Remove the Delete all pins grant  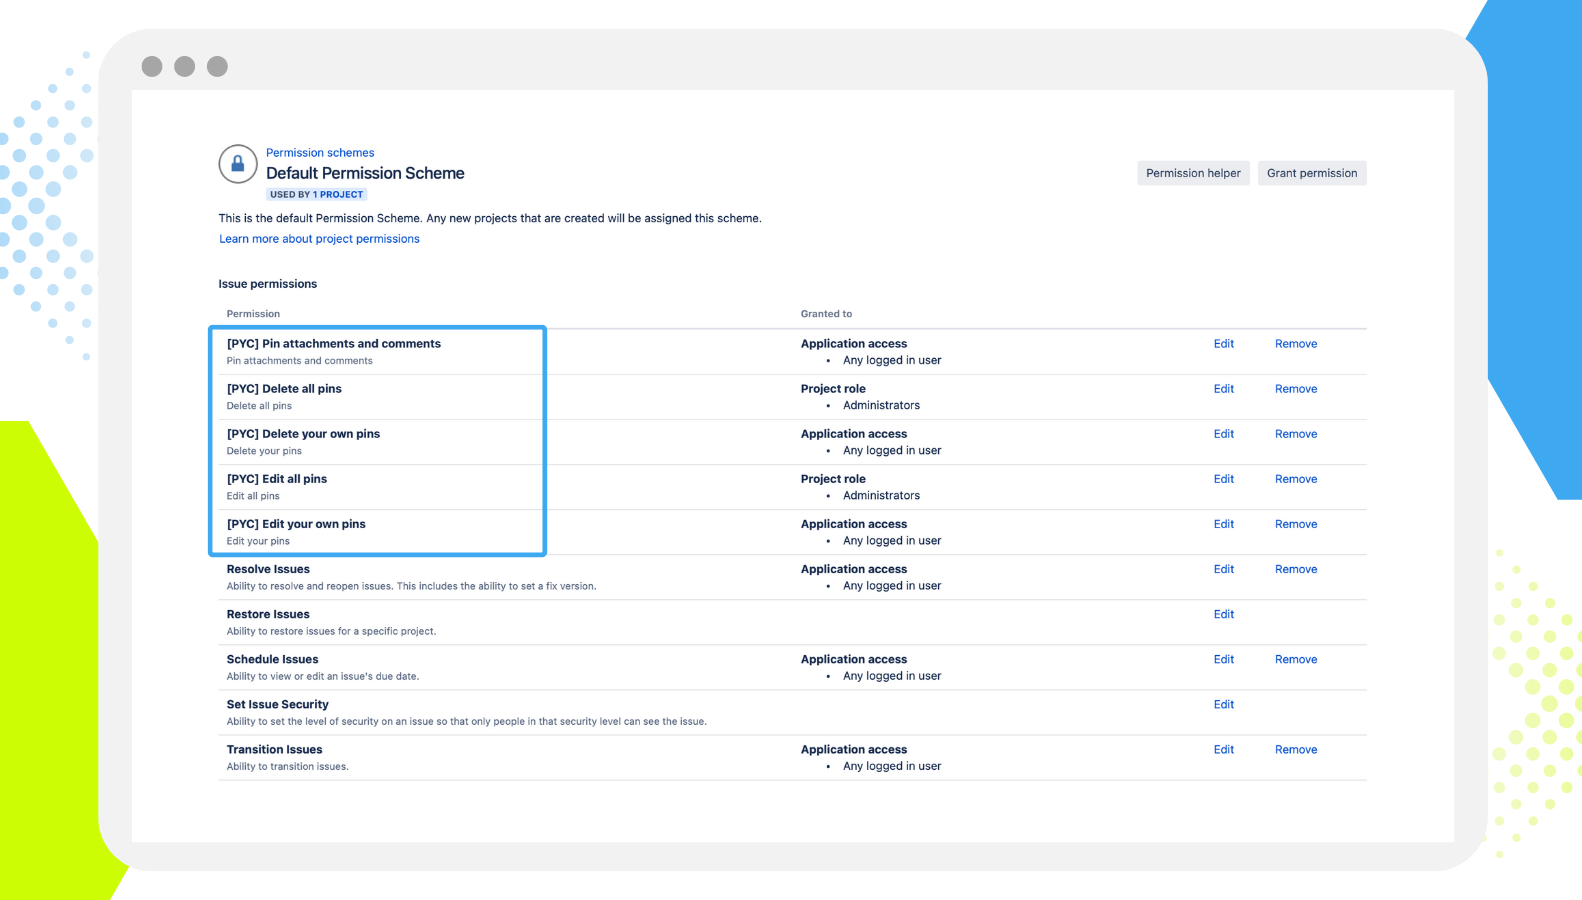pos(1296,389)
